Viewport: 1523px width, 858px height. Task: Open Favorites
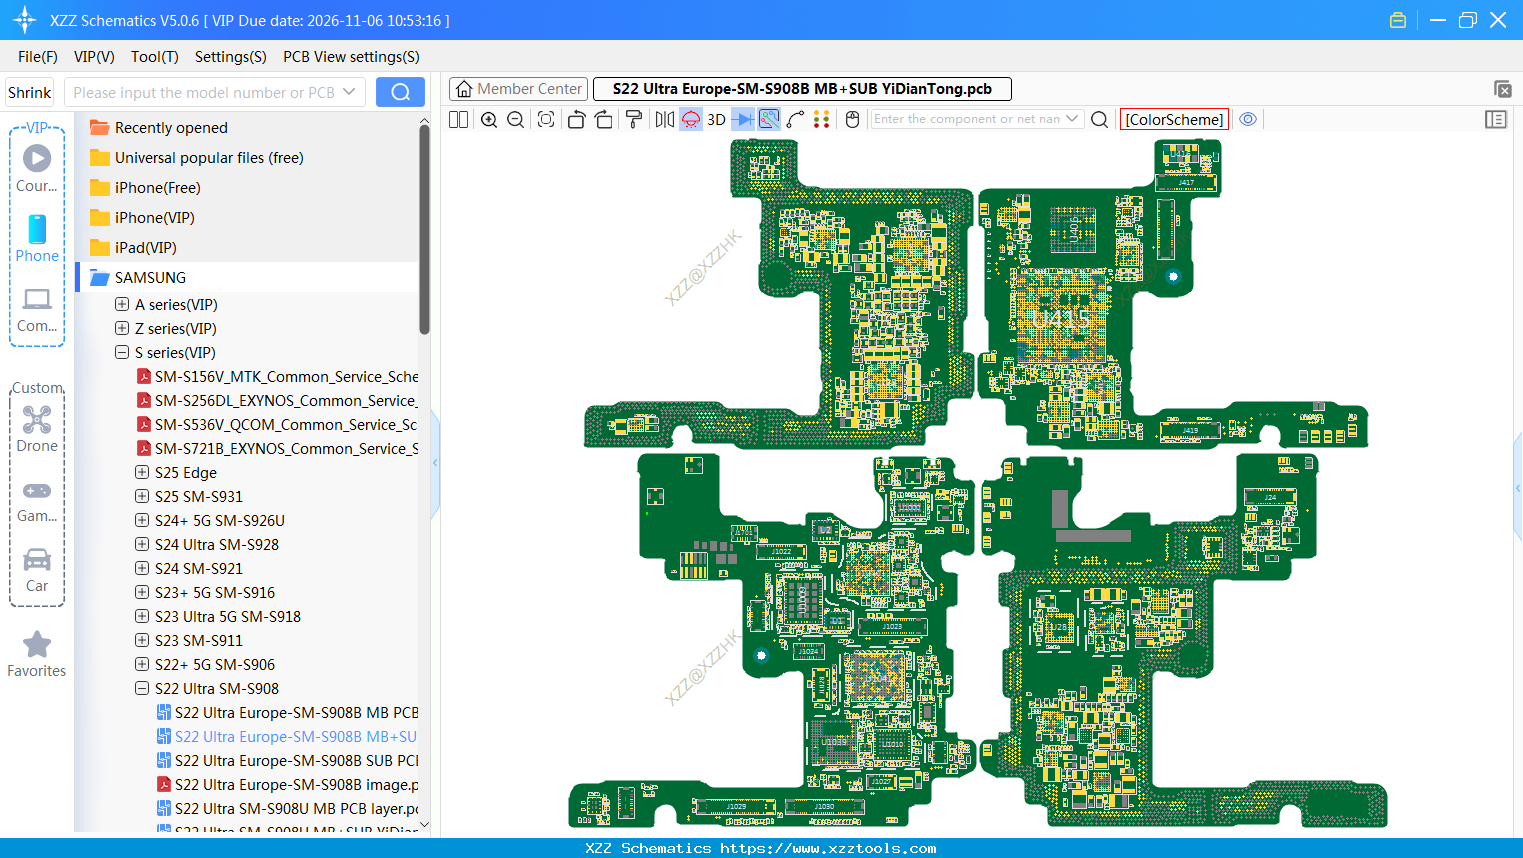[x=37, y=655]
